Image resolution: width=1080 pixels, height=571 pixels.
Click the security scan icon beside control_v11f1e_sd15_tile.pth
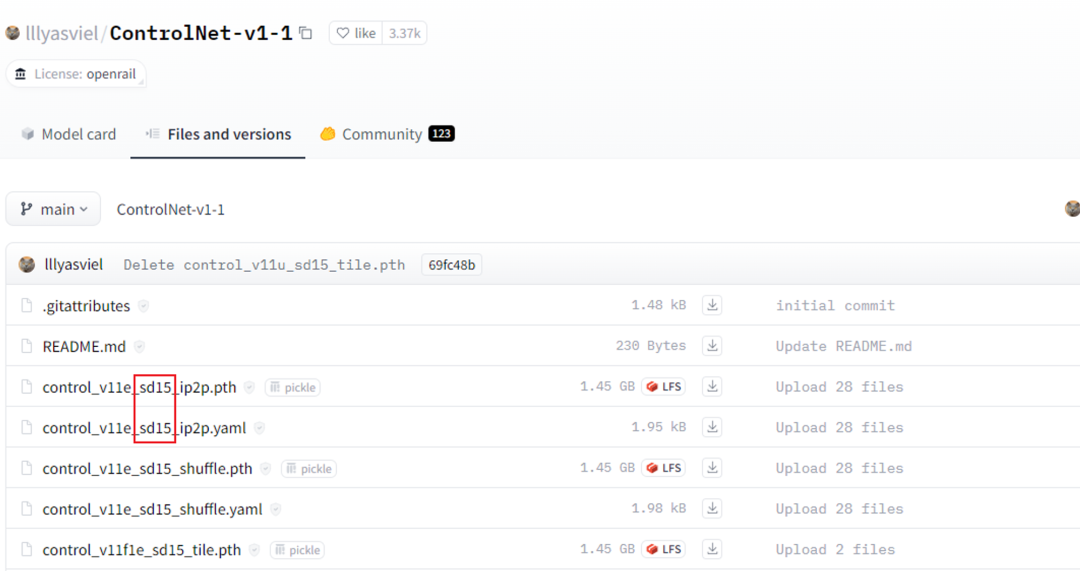(x=254, y=550)
